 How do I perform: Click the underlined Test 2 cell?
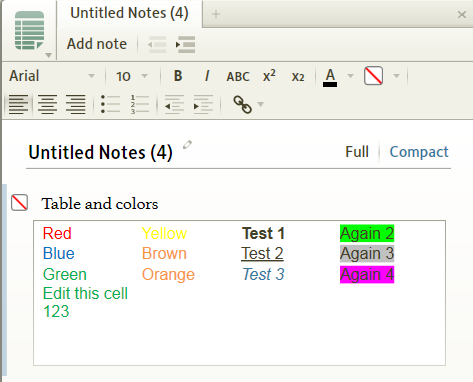[262, 254]
